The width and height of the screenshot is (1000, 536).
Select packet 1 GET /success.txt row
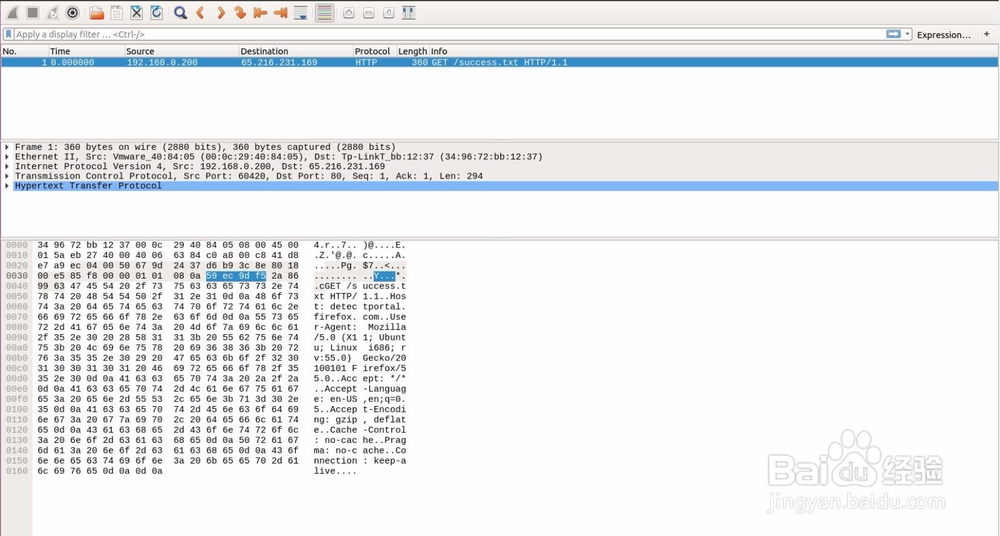click(499, 63)
